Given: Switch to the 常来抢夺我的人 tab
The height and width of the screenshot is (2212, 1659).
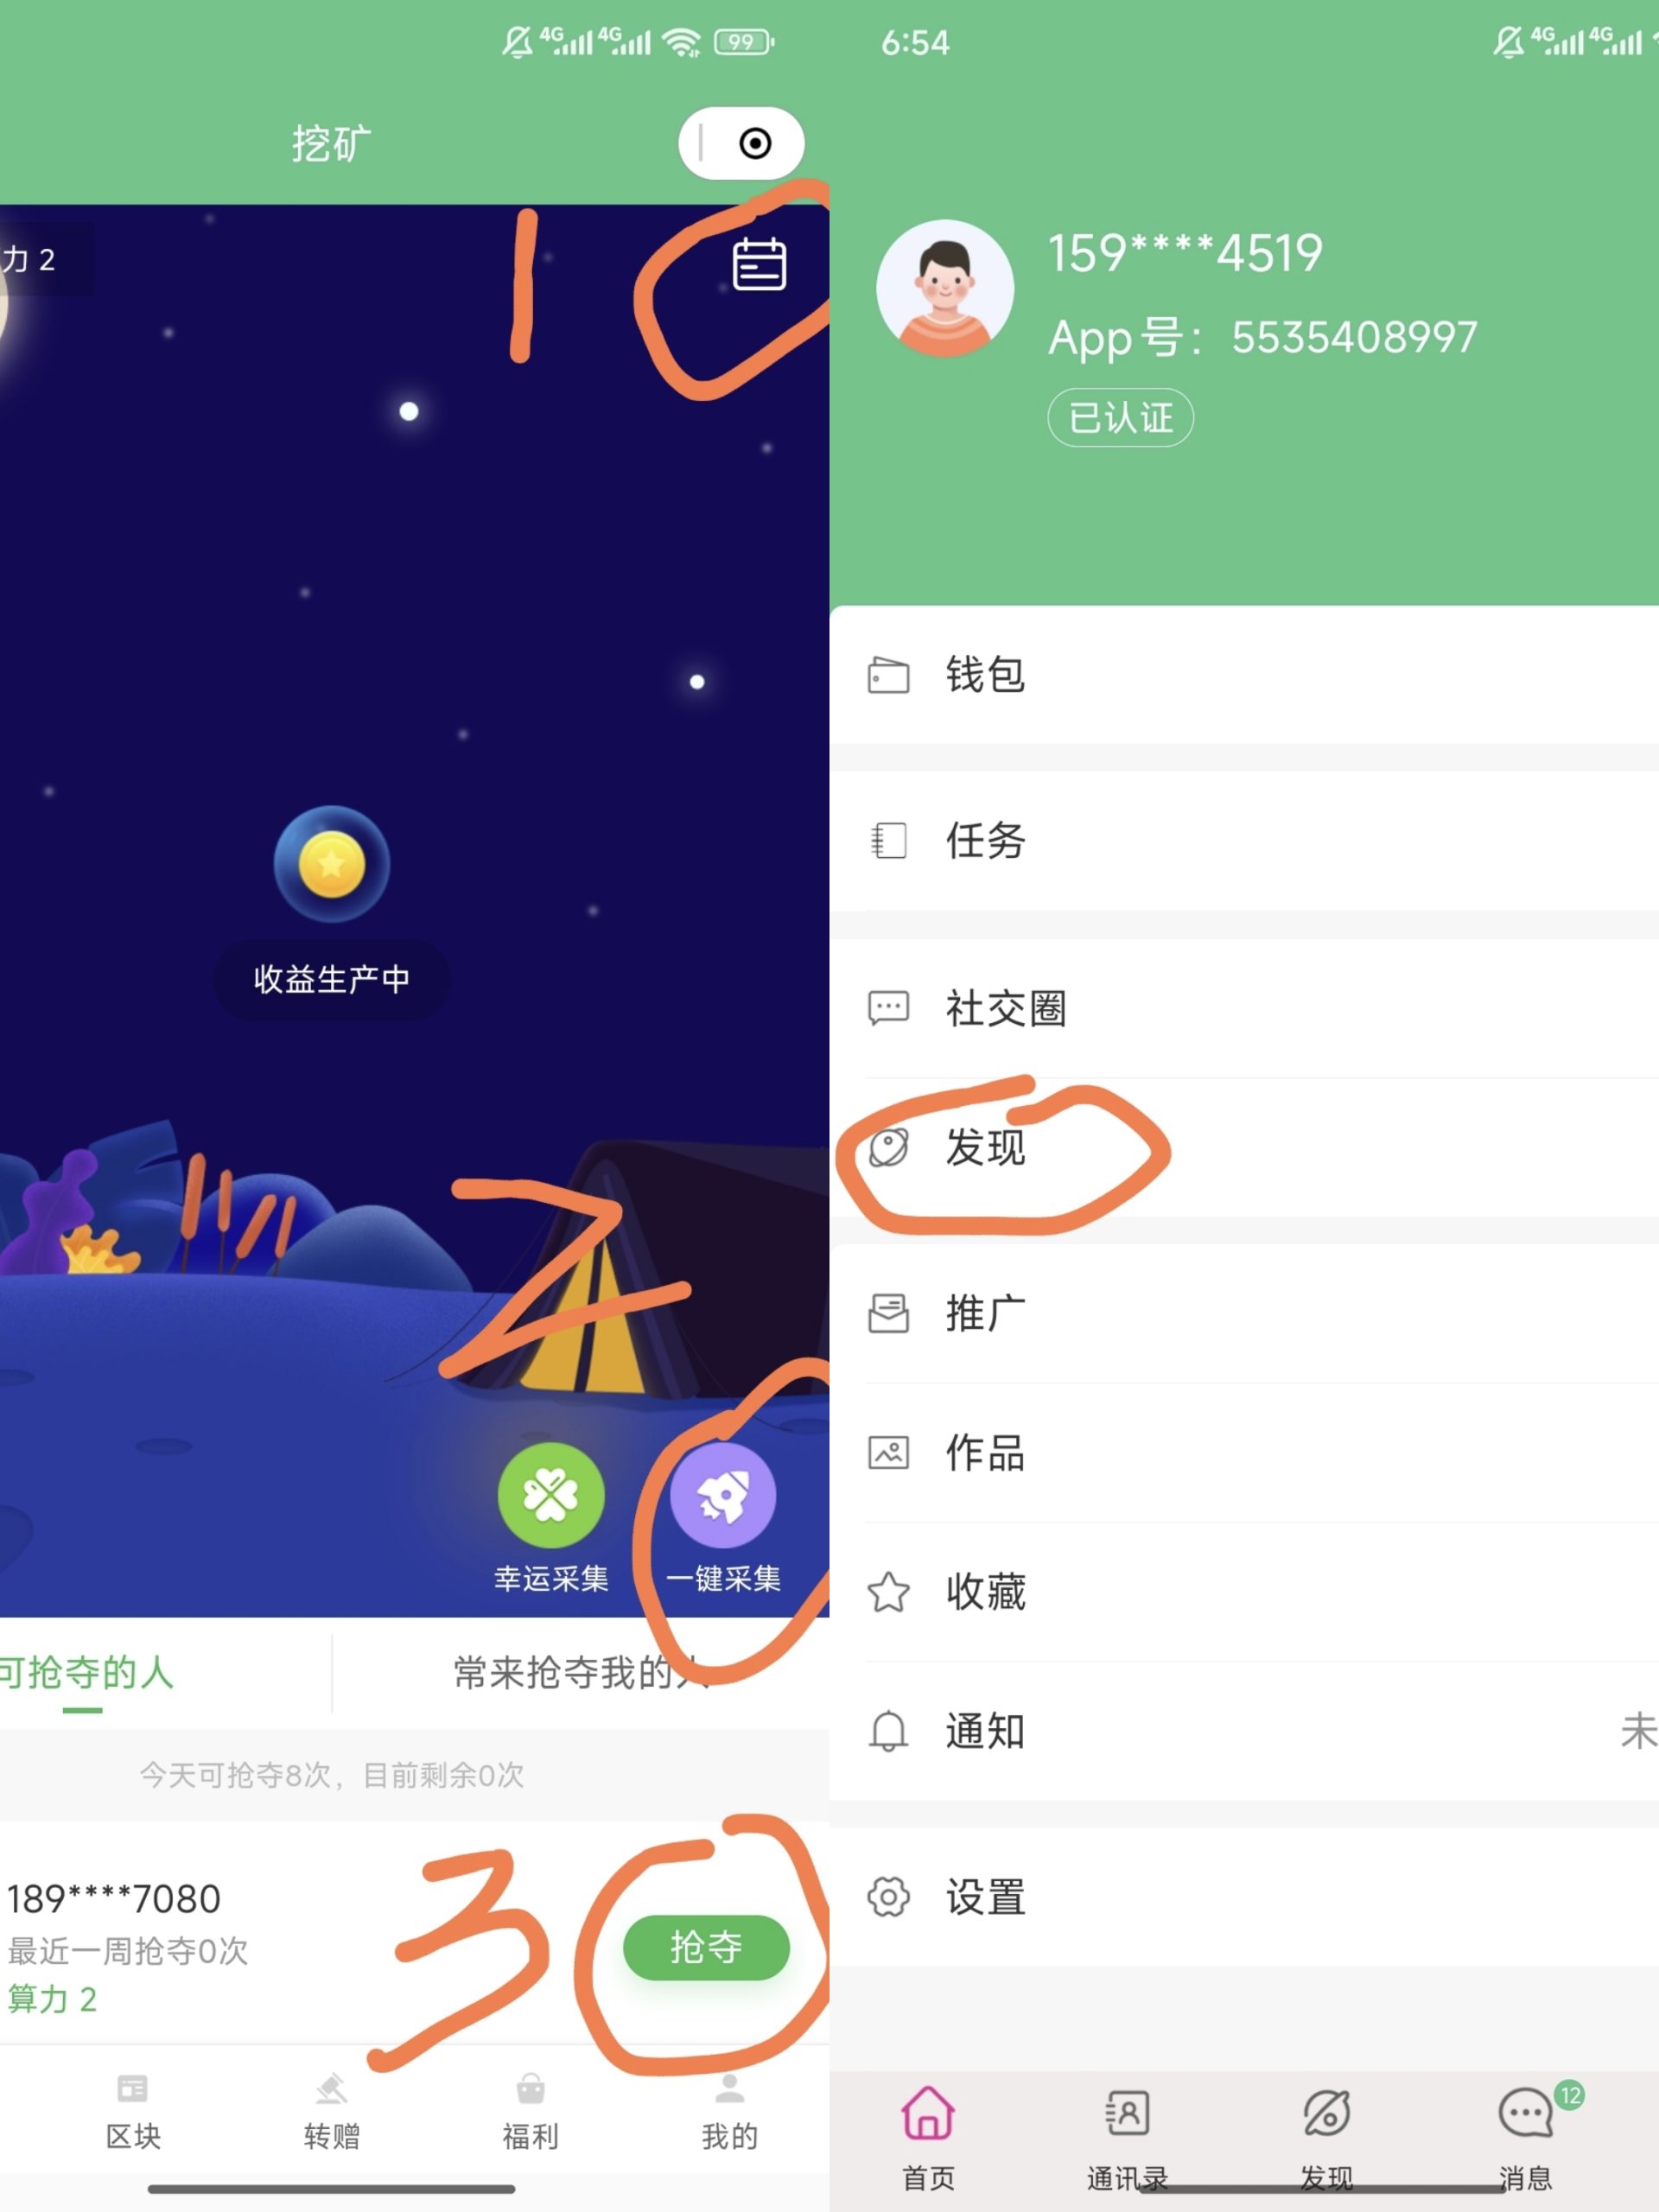Looking at the screenshot, I should pos(580,1672).
